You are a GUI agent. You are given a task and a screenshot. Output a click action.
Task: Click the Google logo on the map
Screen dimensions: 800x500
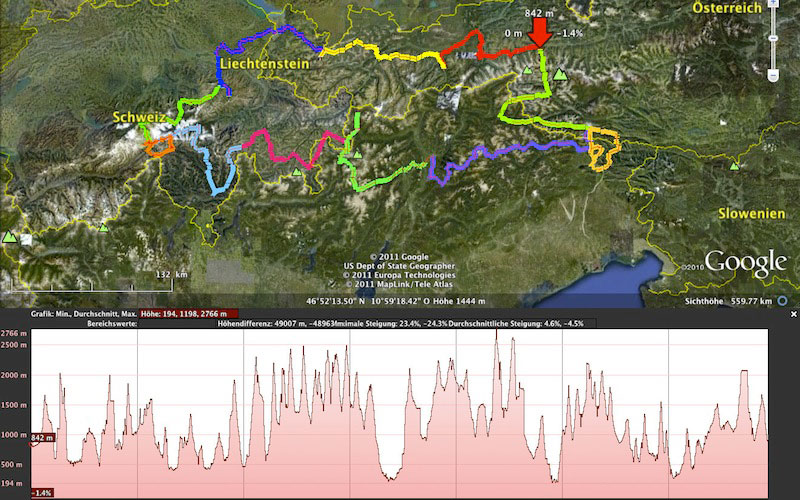pos(745,262)
